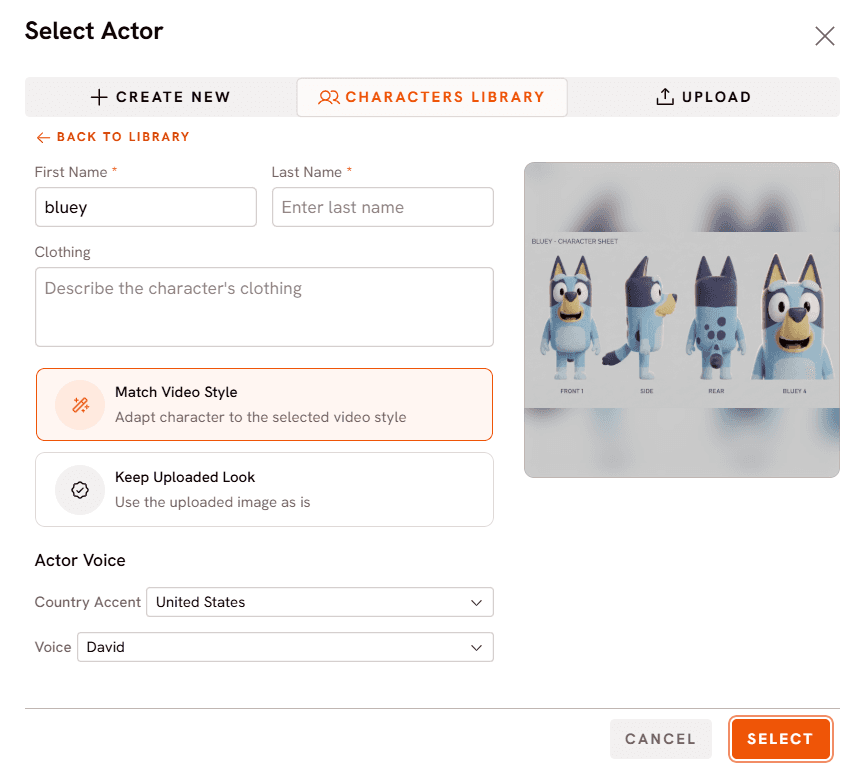Click the Cancel button
This screenshot has height=768, width=861.
661,739
